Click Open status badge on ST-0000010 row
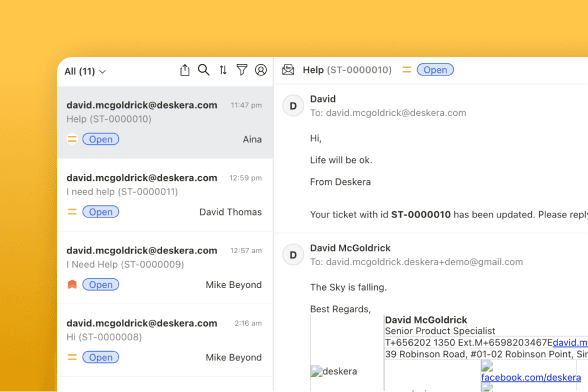This screenshot has height=392, width=588. point(100,139)
